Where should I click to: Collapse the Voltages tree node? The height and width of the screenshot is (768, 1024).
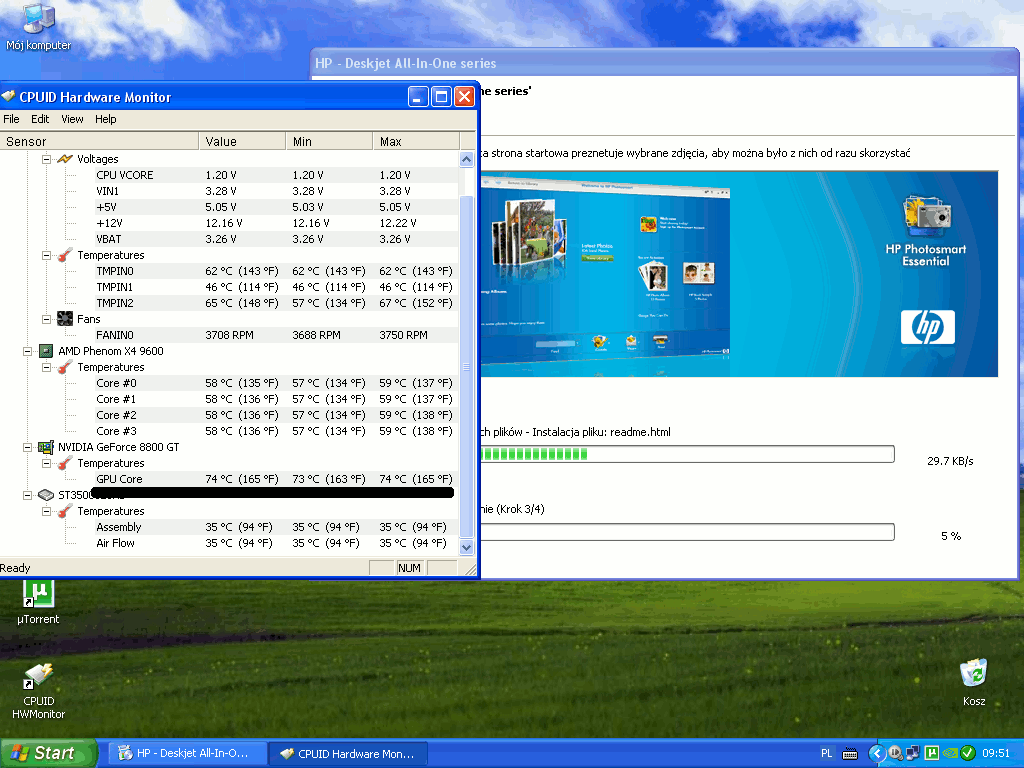click(46, 159)
